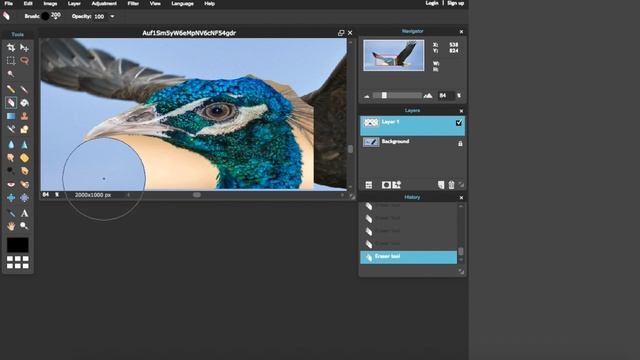The height and width of the screenshot is (360, 640).
Task: Select the Sharpen tool
Action: pos(24,144)
